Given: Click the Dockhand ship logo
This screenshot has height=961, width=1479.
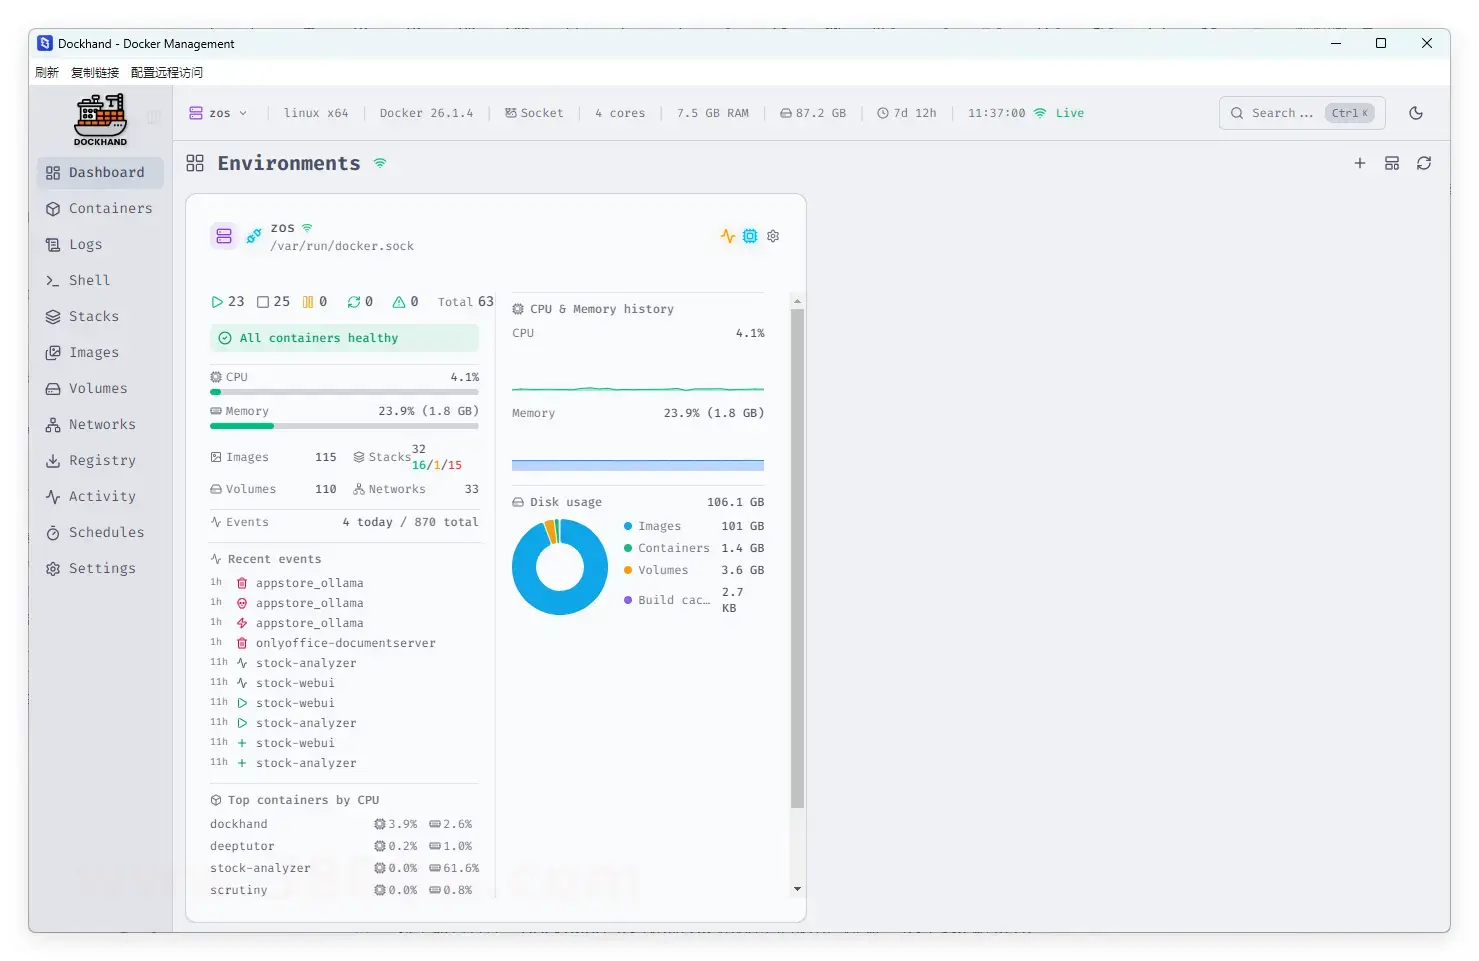Looking at the screenshot, I should pos(100,119).
